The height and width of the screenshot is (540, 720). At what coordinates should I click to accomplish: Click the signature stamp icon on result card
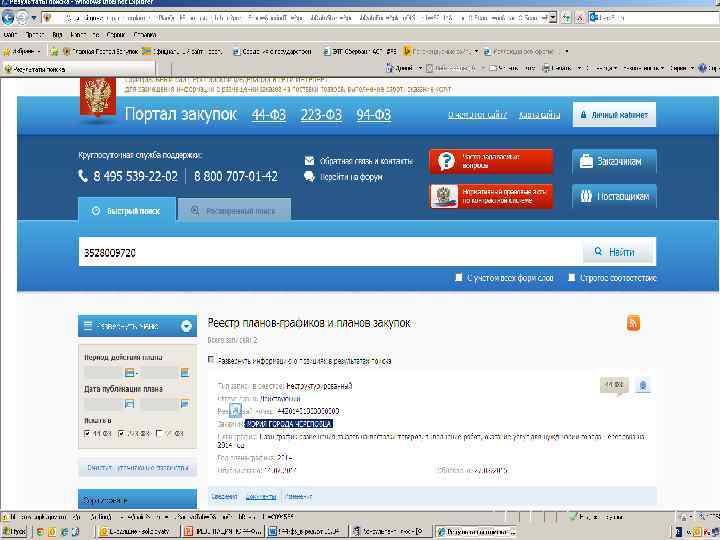tap(643, 385)
